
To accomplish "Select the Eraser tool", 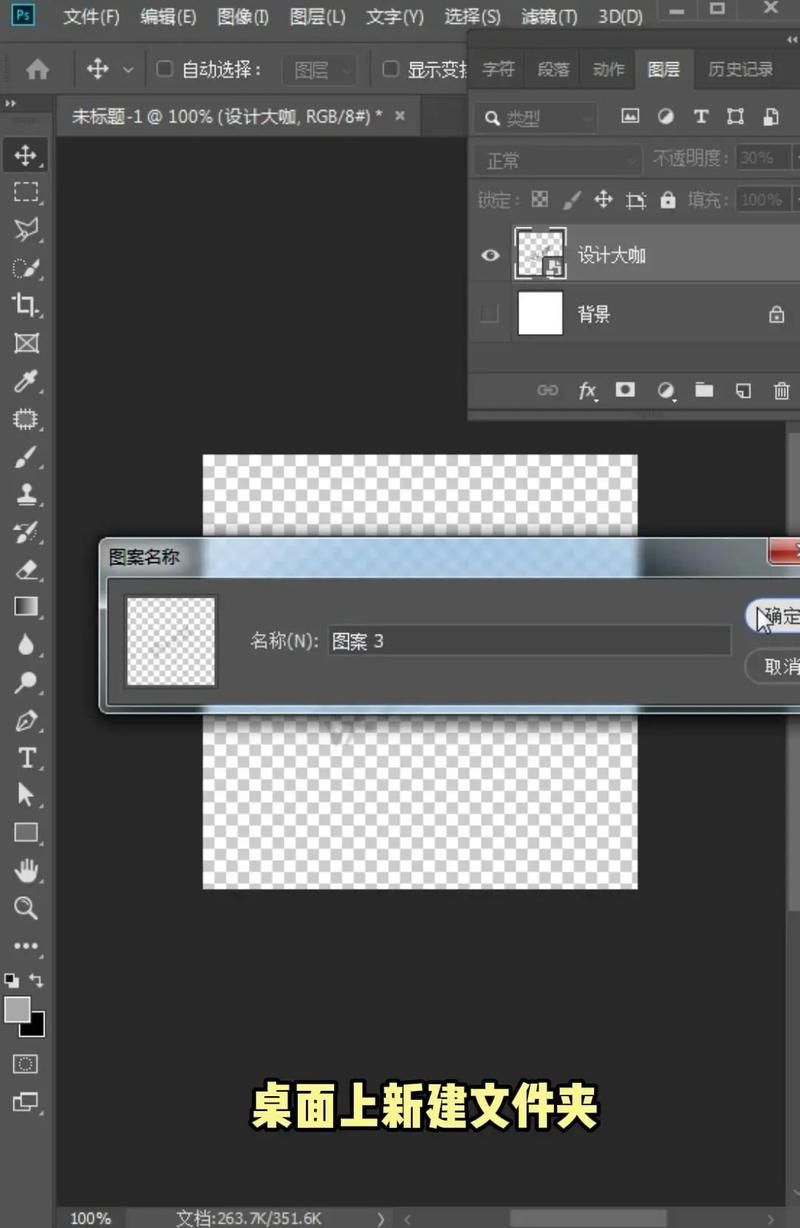I will pos(26,570).
